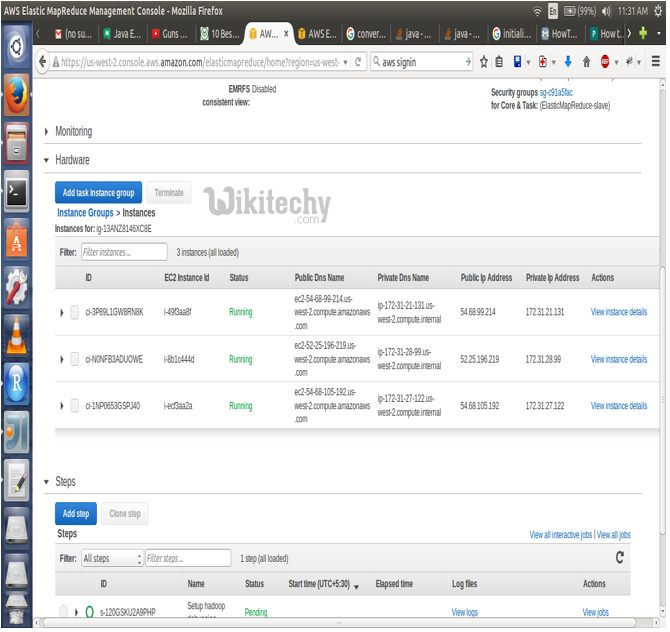Image resolution: width=670 pixels, height=632 pixels.
Task: Bookmark this page with star icon
Action: [x=483, y=62]
